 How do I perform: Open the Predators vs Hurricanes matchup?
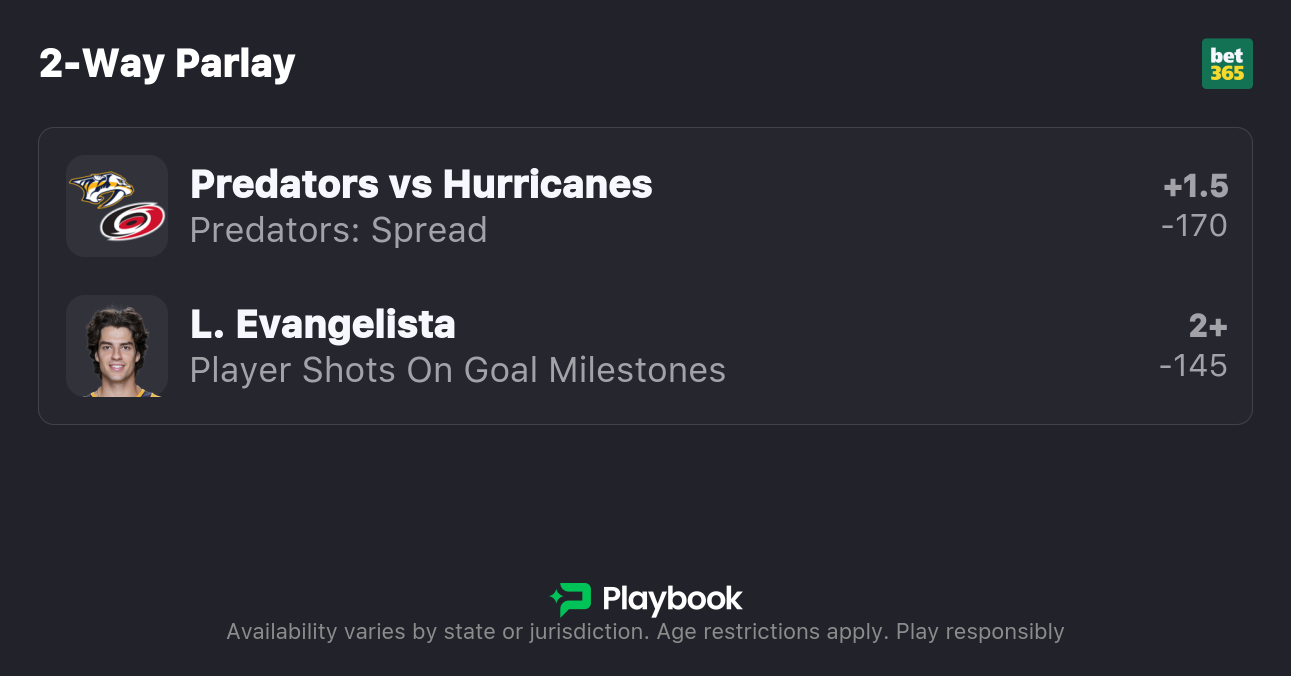pos(421,184)
